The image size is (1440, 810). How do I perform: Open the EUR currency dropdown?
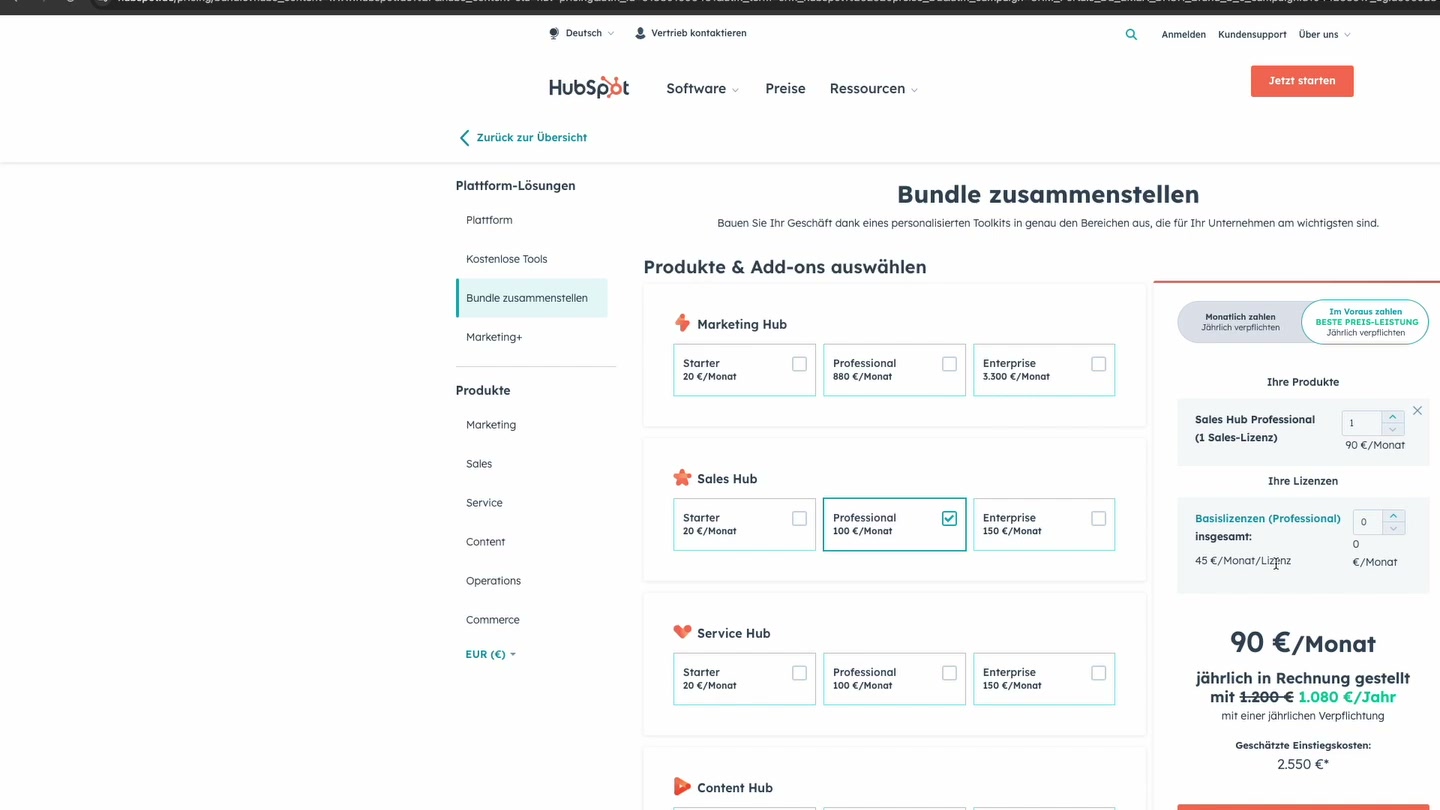tap(490, 654)
